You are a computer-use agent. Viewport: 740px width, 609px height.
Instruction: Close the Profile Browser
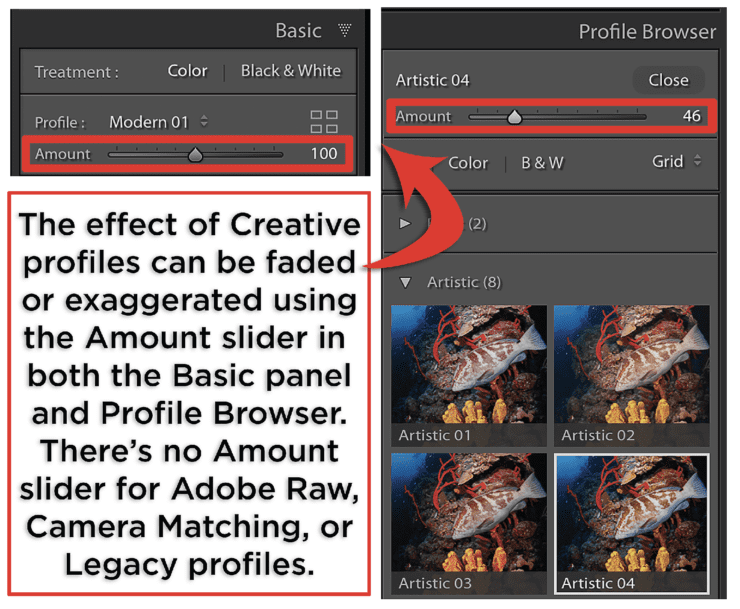[668, 80]
